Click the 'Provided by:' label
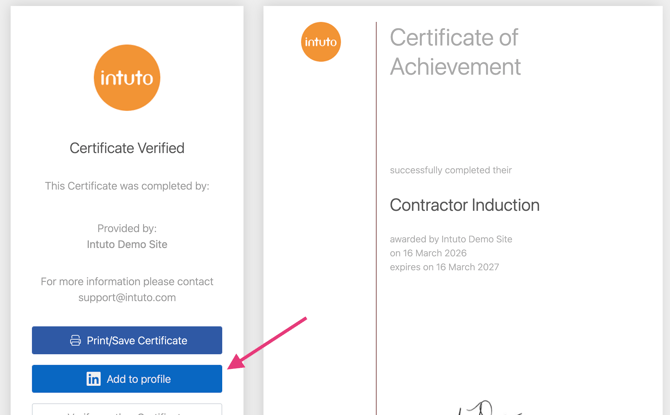 coord(127,229)
